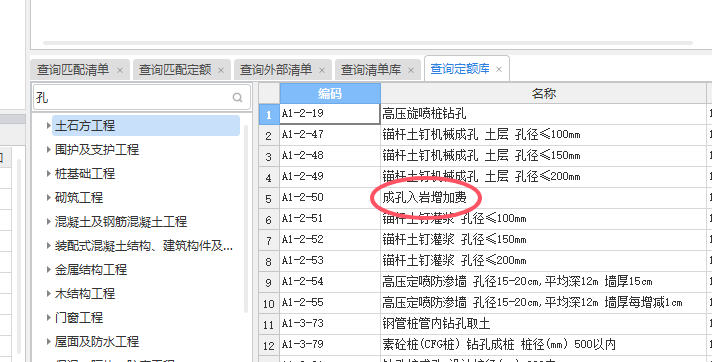Close the 查询匹配定额 tab
The height and width of the screenshot is (362, 712).
click(221, 70)
